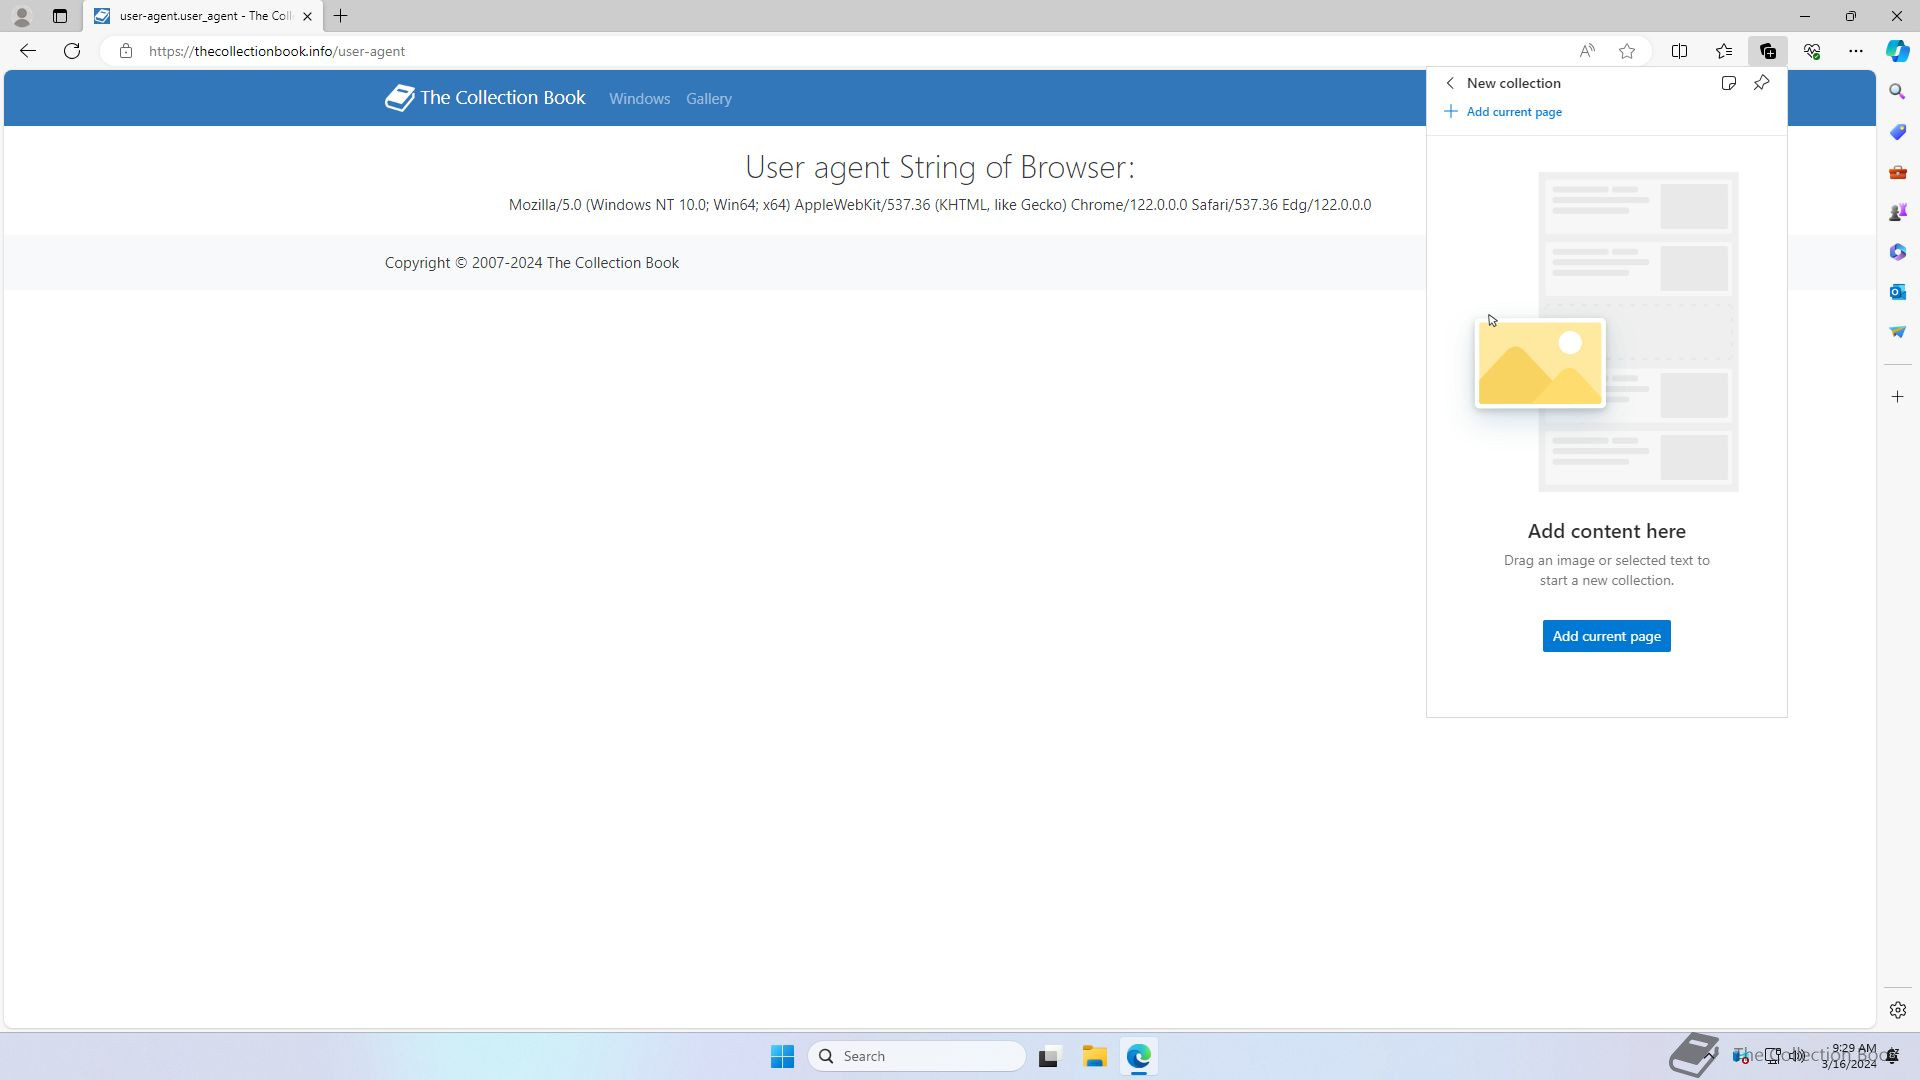Screen dimensions: 1920x1080
Task: Open the Windows nav menu item
Action: (639, 99)
